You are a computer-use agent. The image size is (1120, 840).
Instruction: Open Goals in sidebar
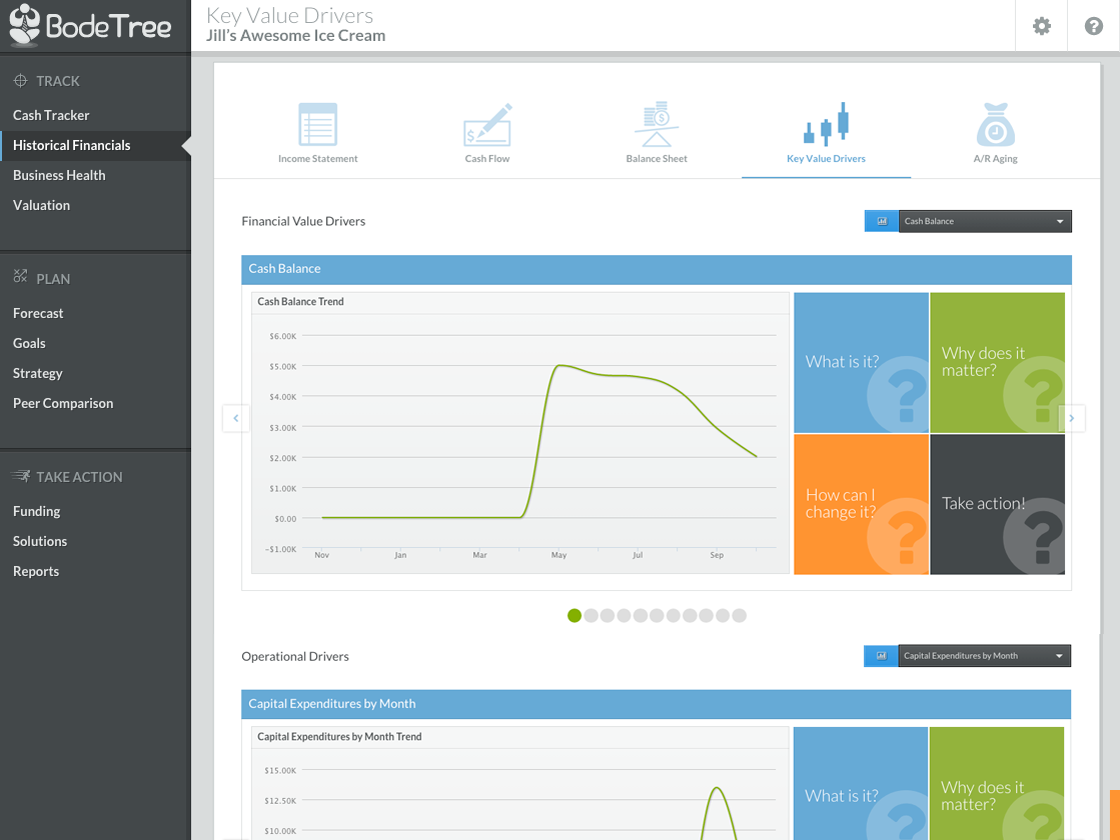(29, 343)
